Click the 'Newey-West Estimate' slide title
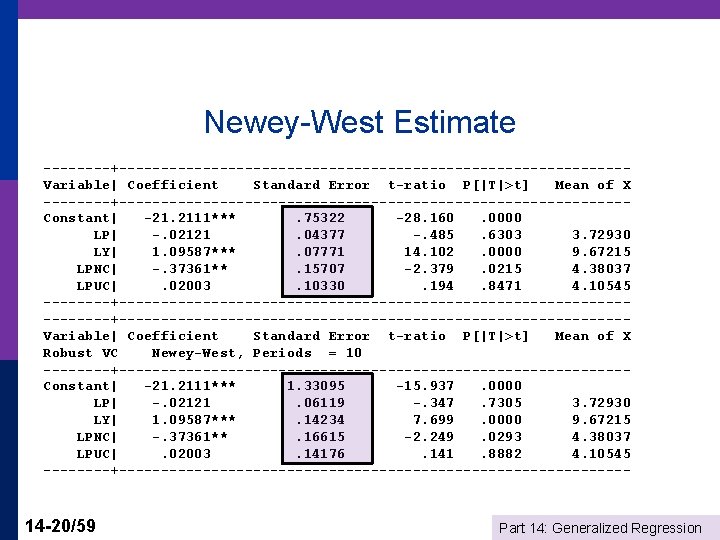This screenshot has width=720, height=540. [360, 122]
